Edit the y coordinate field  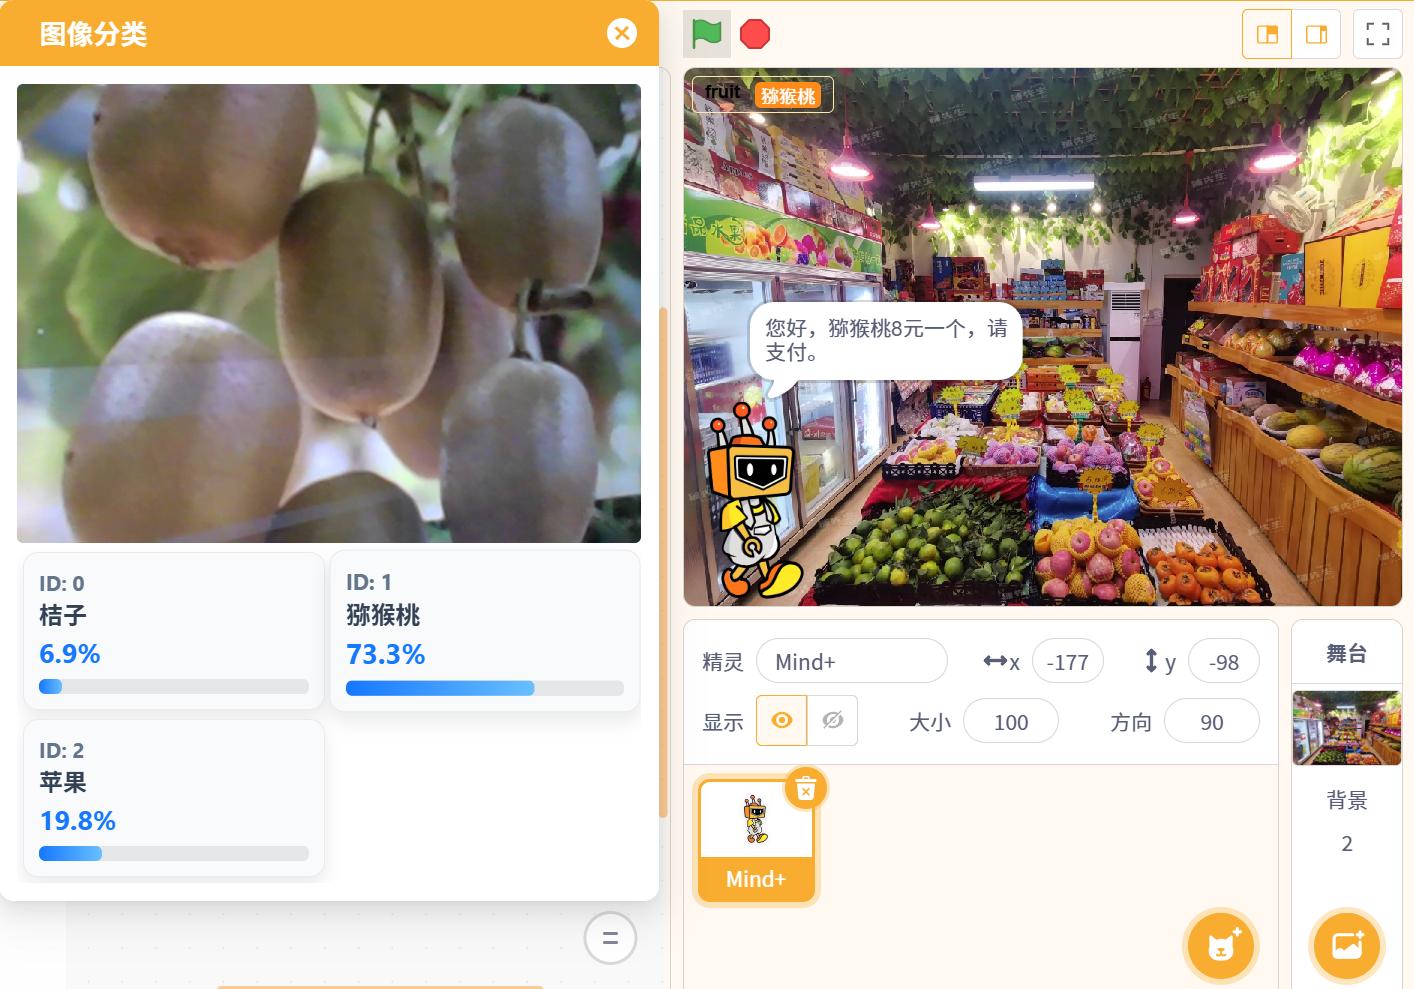tap(1223, 662)
